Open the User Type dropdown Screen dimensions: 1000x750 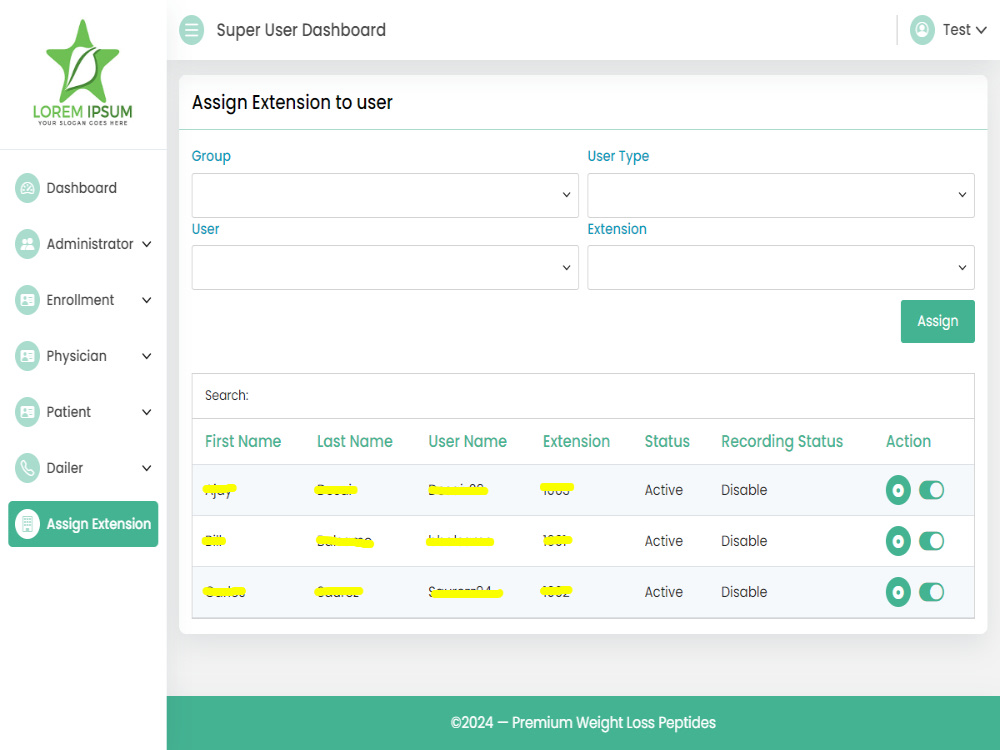(781, 195)
